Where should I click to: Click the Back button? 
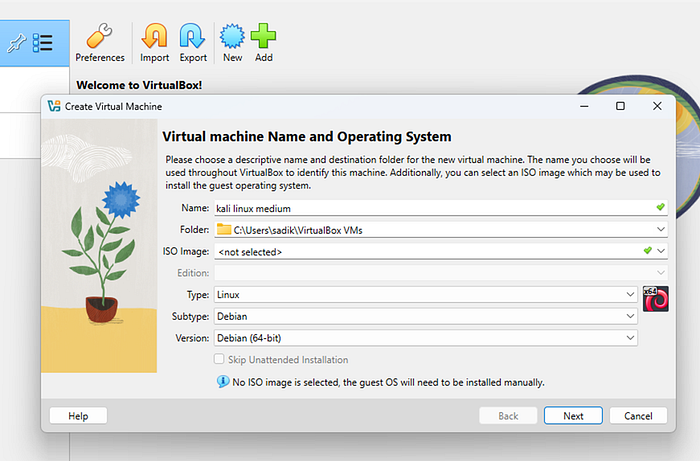tap(508, 415)
